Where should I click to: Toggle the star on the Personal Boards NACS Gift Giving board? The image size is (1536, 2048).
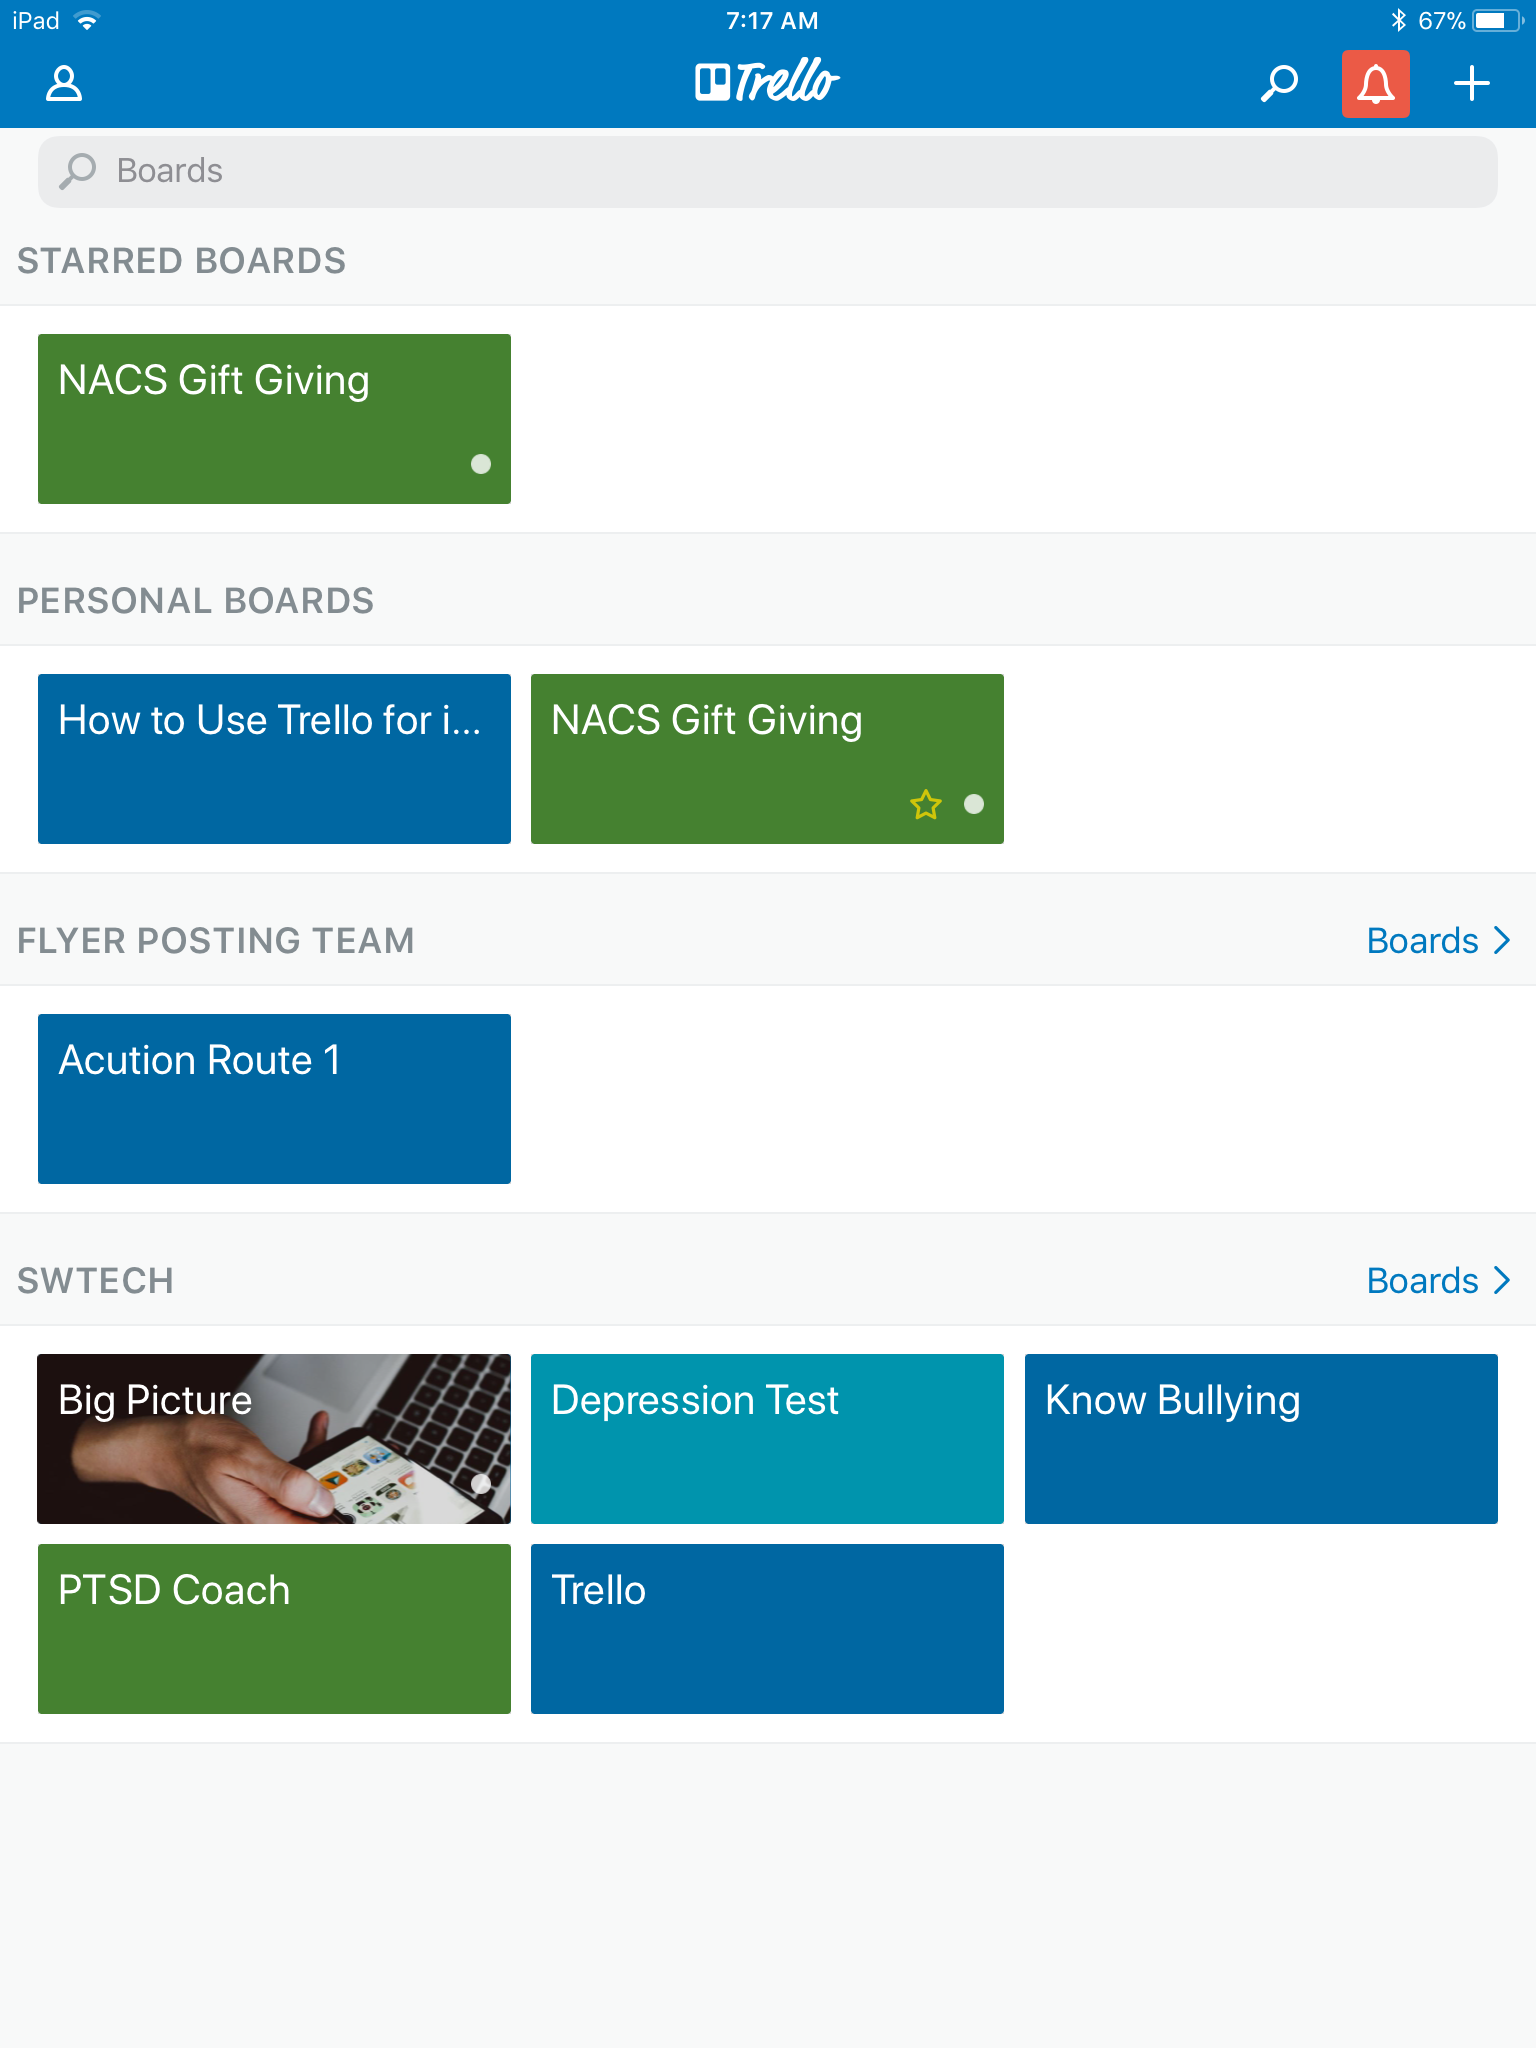pyautogui.click(x=926, y=805)
